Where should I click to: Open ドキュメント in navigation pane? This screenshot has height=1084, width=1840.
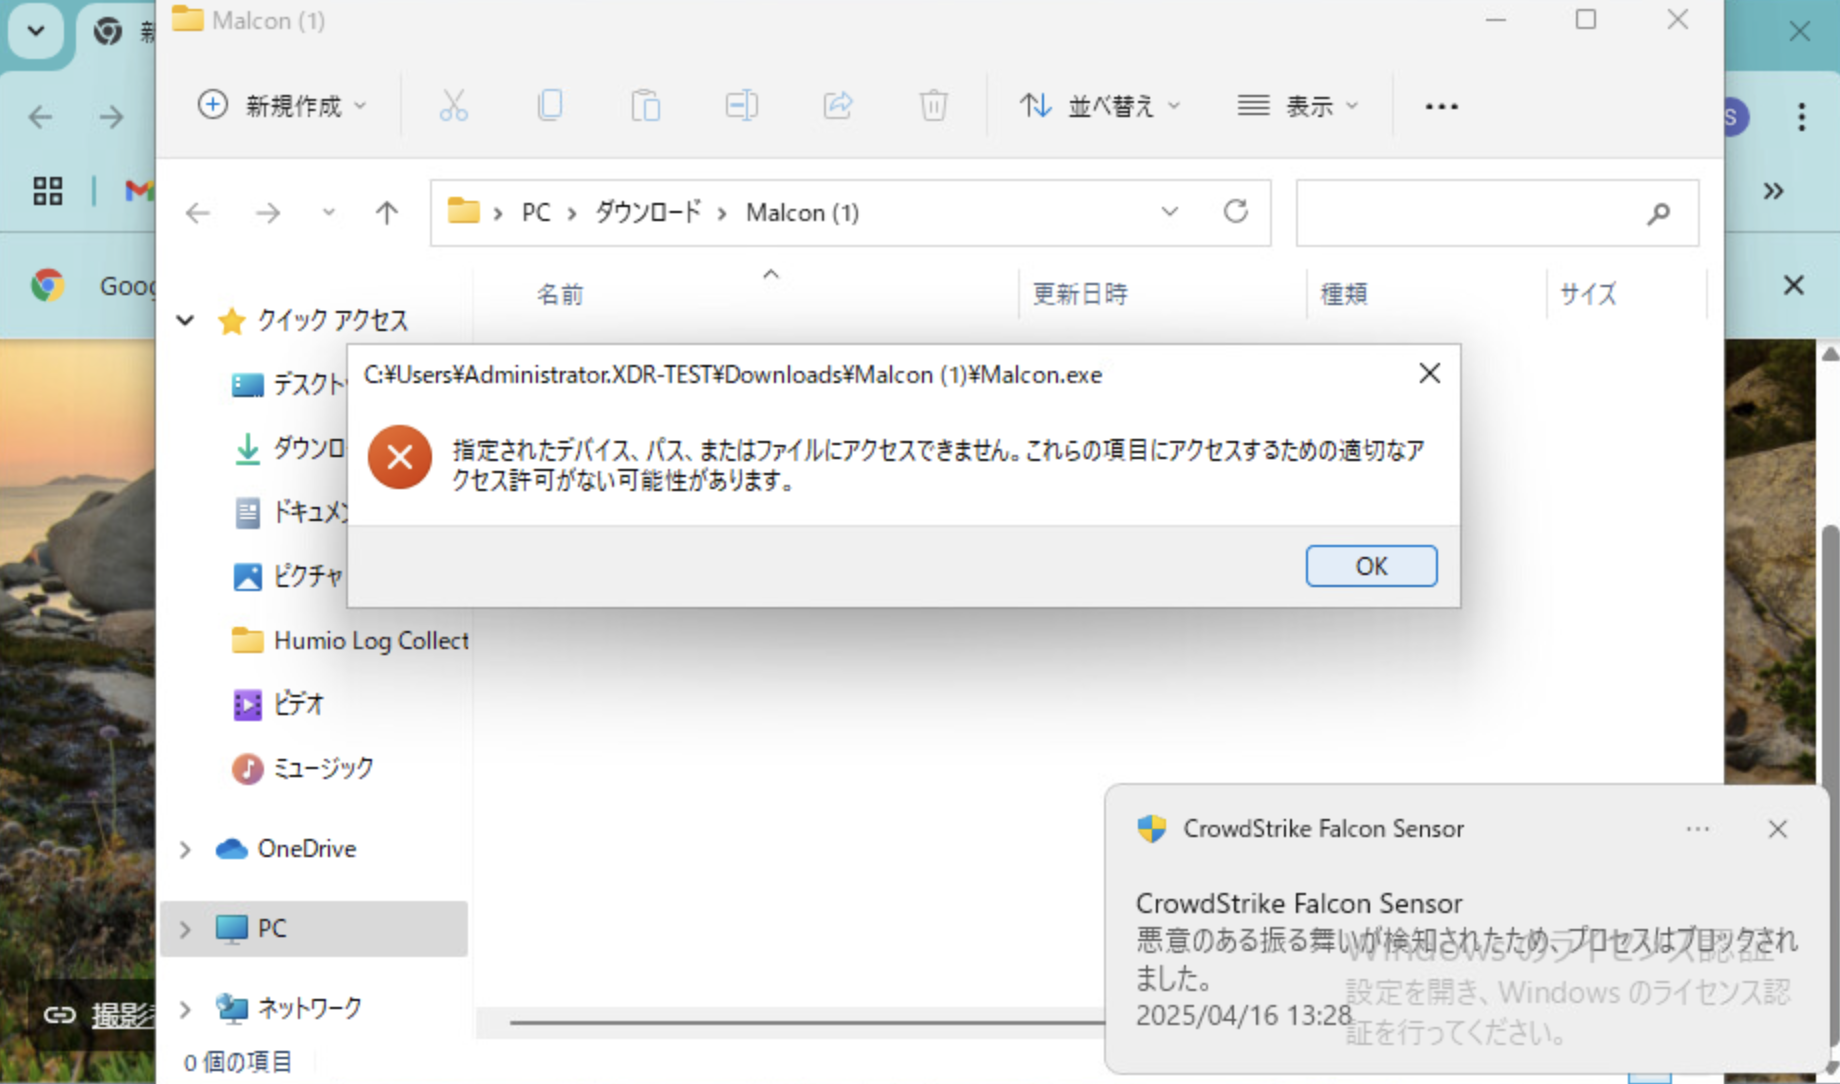pos(288,512)
